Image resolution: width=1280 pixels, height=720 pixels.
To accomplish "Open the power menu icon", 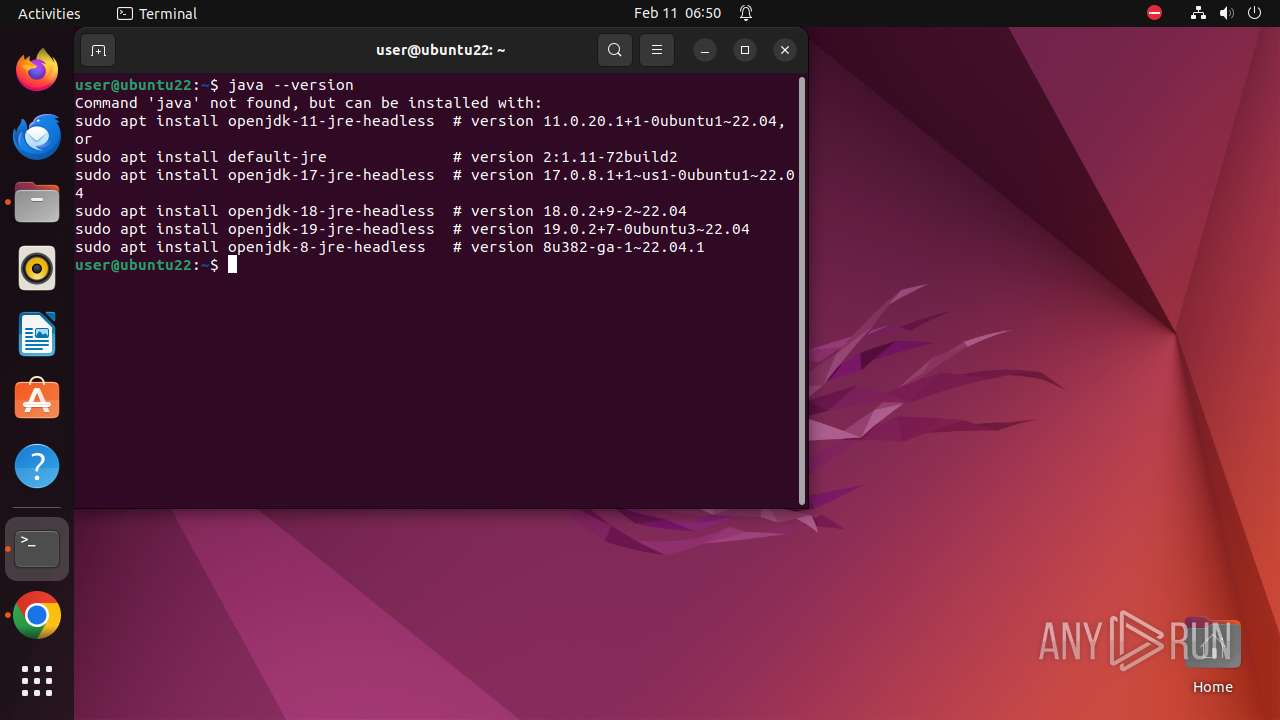I will coord(1255,13).
